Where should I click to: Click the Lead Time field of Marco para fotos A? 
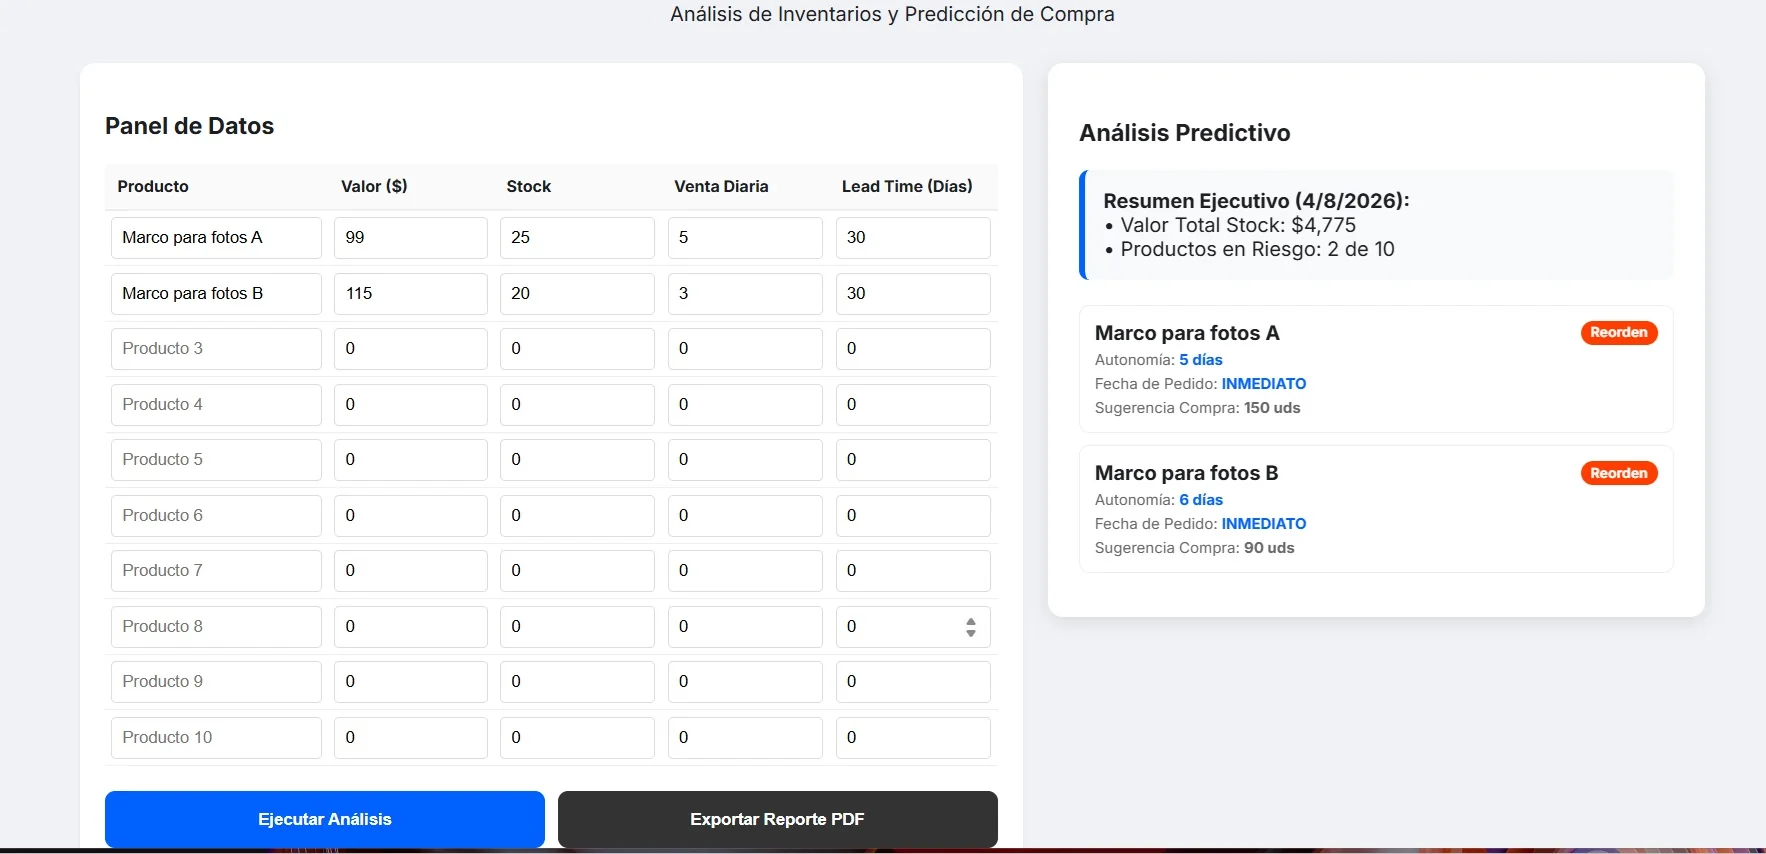[913, 238]
